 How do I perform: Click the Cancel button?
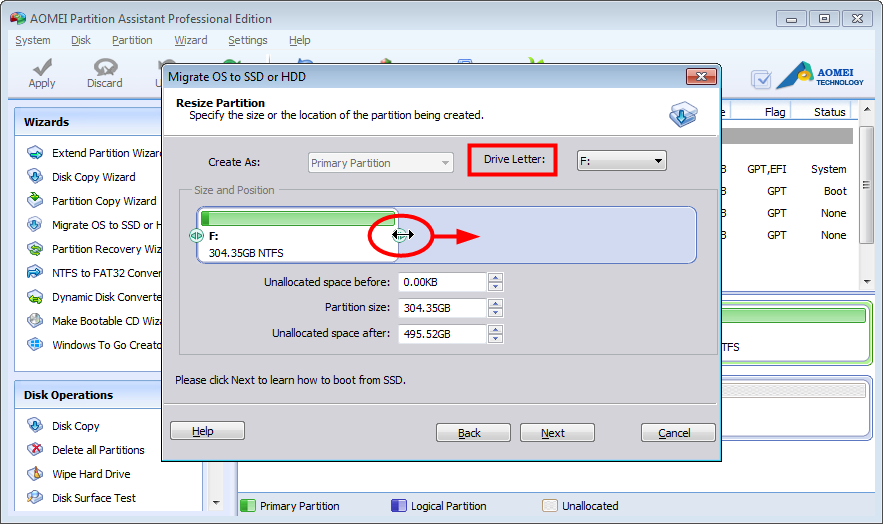pos(678,432)
